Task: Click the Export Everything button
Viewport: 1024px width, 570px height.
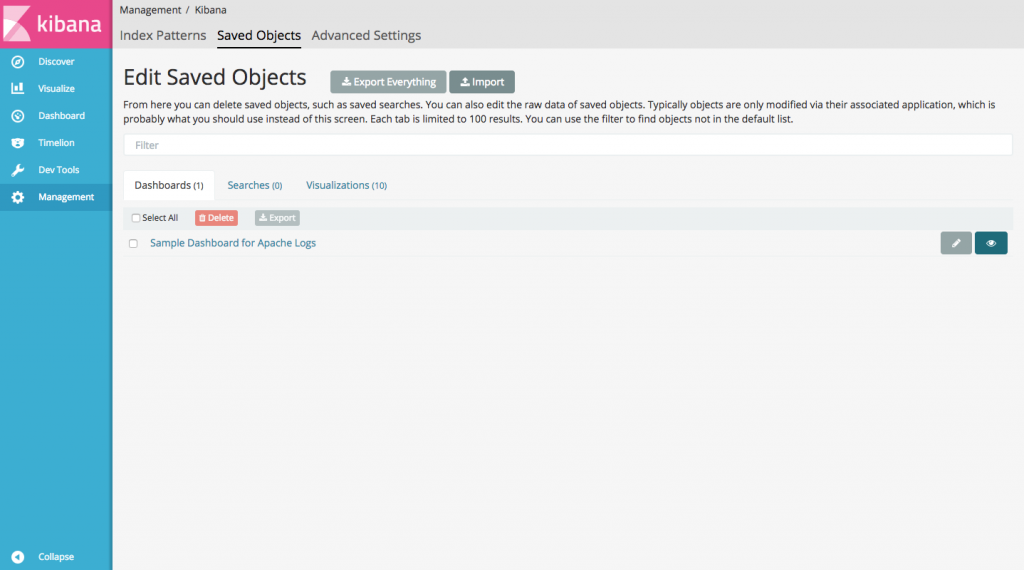Action: [x=388, y=82]
